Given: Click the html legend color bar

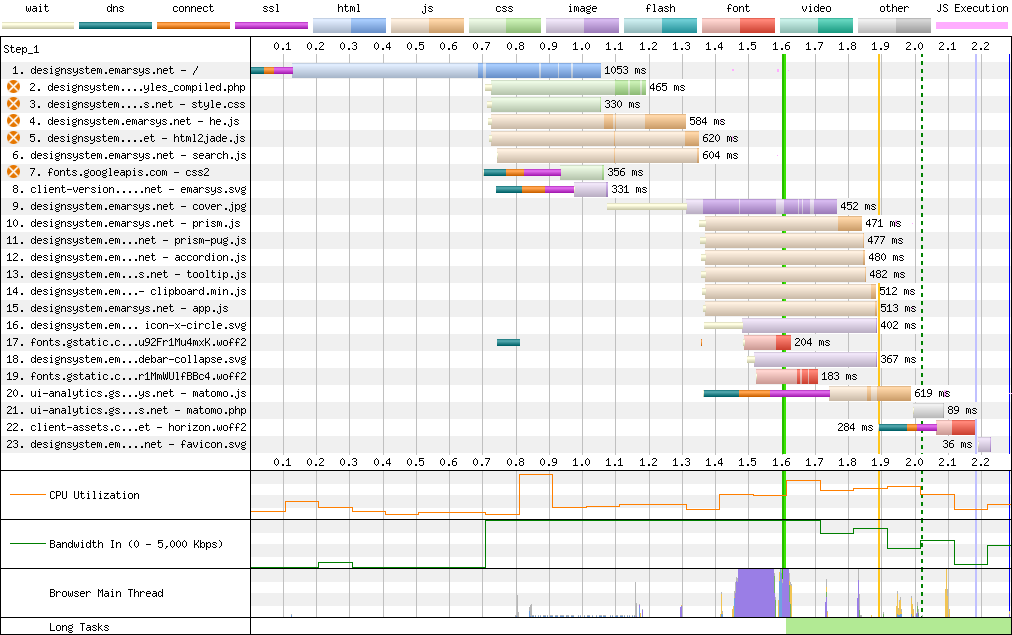Looking at the screenshot, I should [349, 26].
